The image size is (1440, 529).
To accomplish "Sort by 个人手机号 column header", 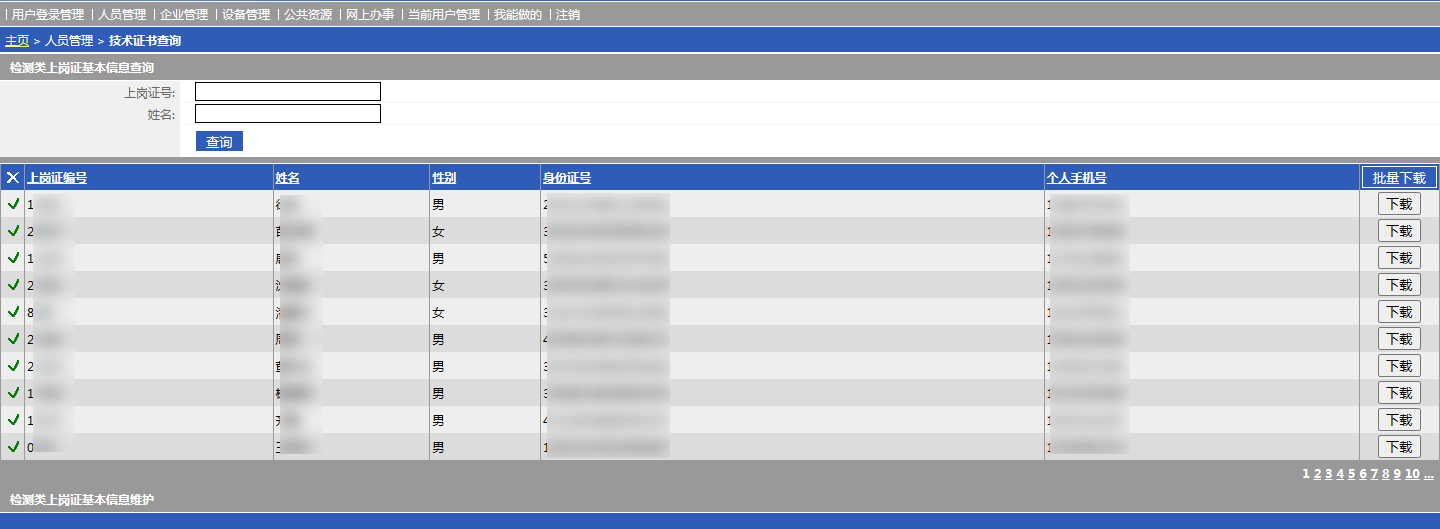I will click(1076, 178).
